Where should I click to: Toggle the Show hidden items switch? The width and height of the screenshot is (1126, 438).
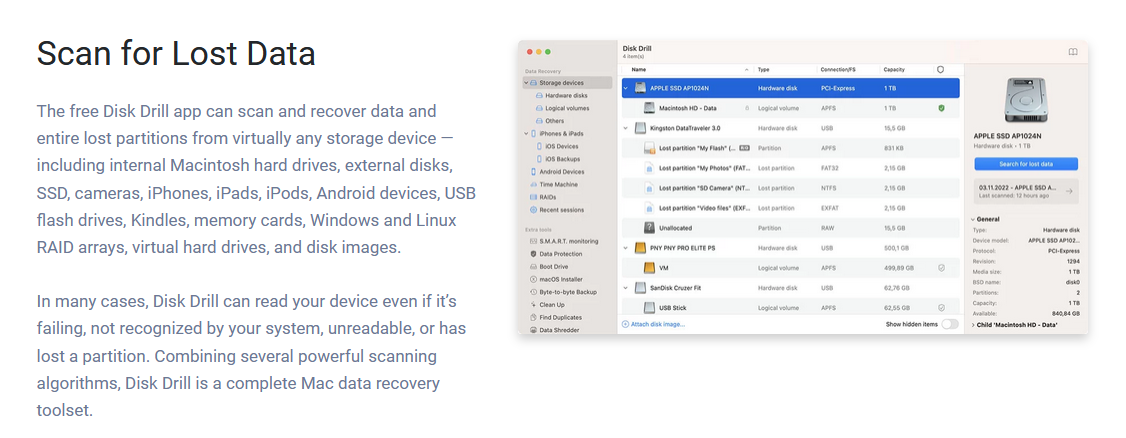(950, 325)
